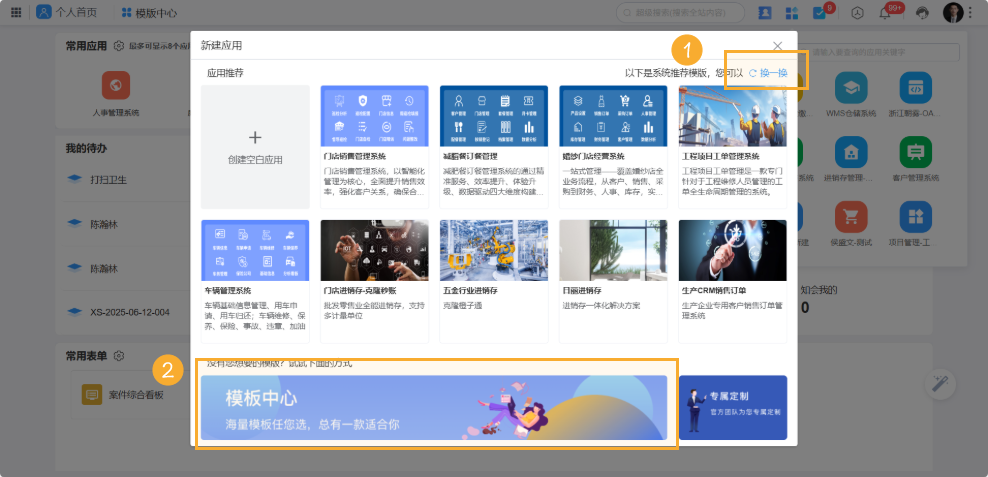
Task: Click 创建空白应用 to create a blank app
Action: coord(255,147)
